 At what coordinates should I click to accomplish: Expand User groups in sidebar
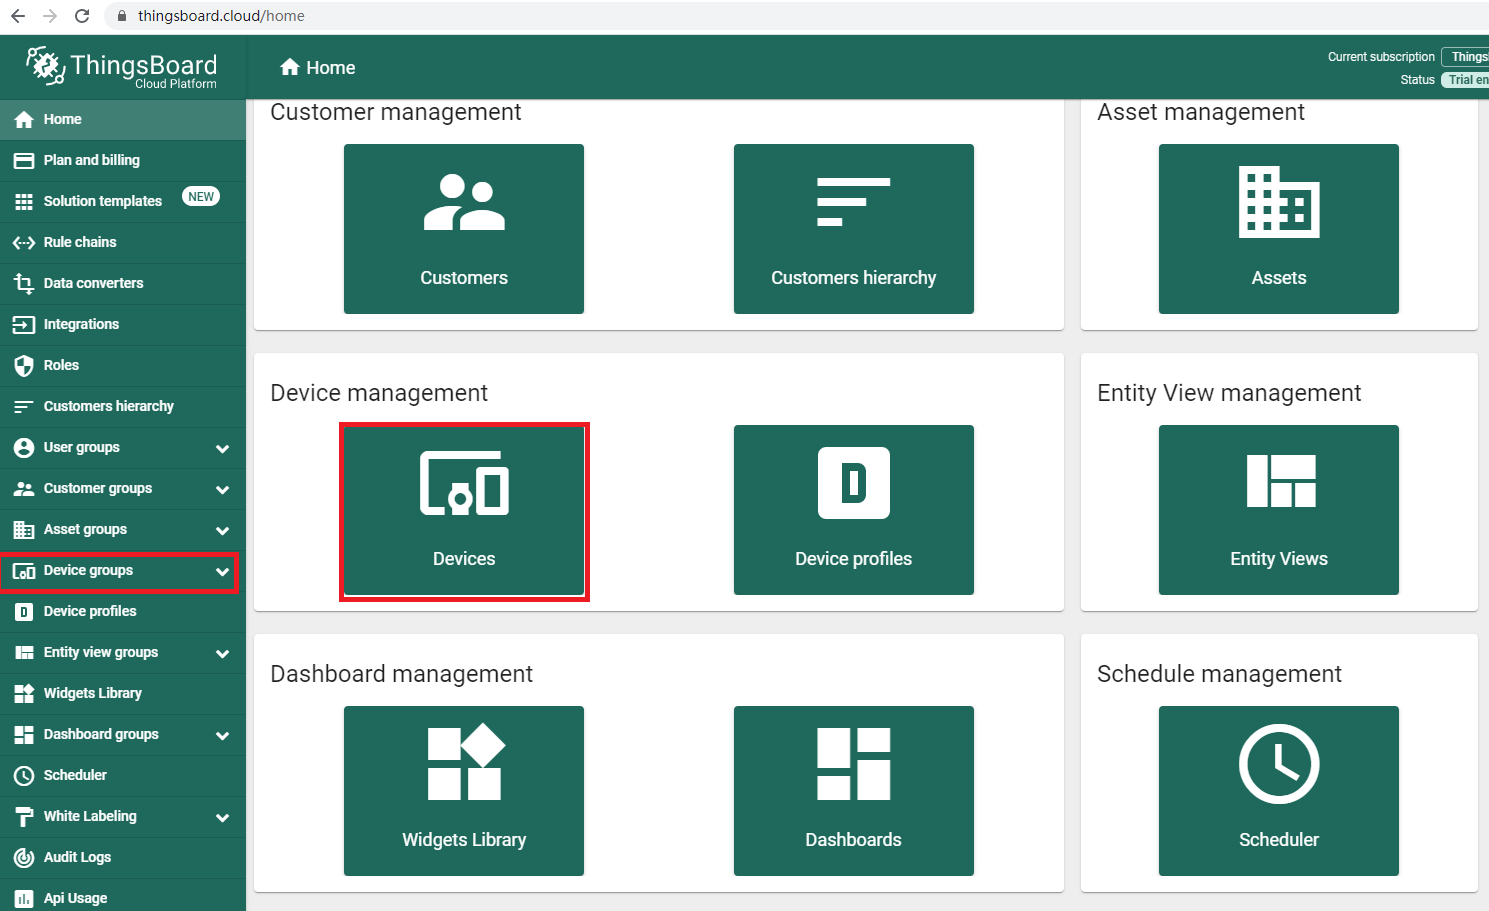click(x=222, y=449)
